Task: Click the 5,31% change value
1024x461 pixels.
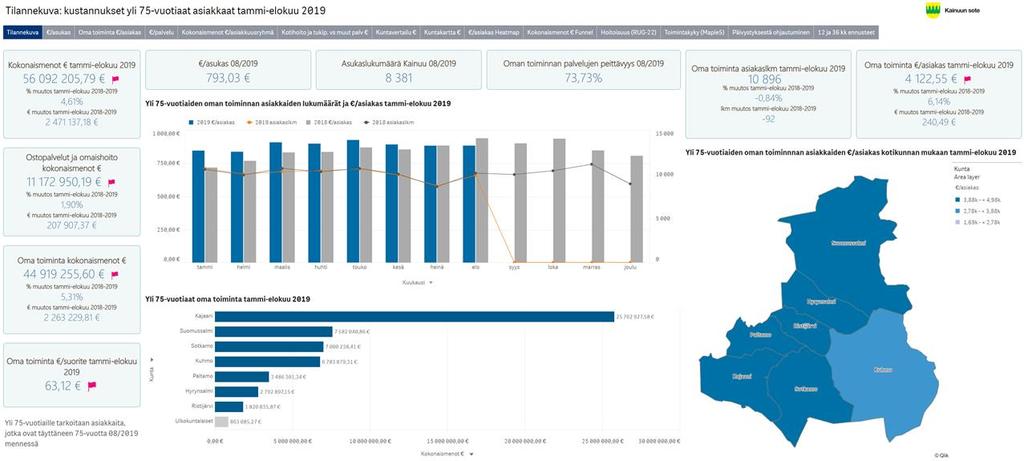Action: [x=72, y=297]
